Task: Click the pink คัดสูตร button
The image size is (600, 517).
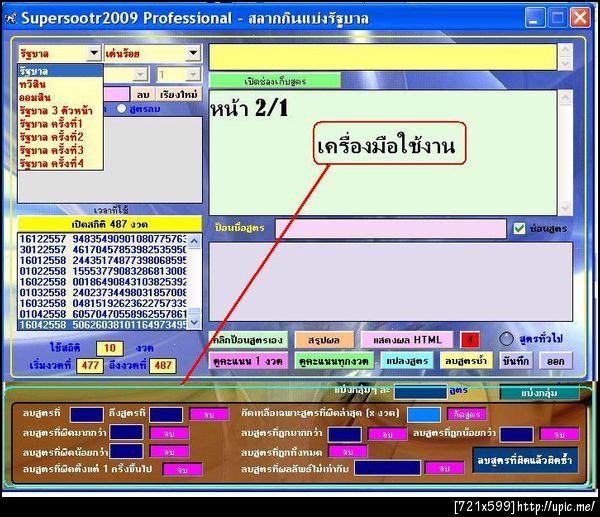Action: [466, 414]
